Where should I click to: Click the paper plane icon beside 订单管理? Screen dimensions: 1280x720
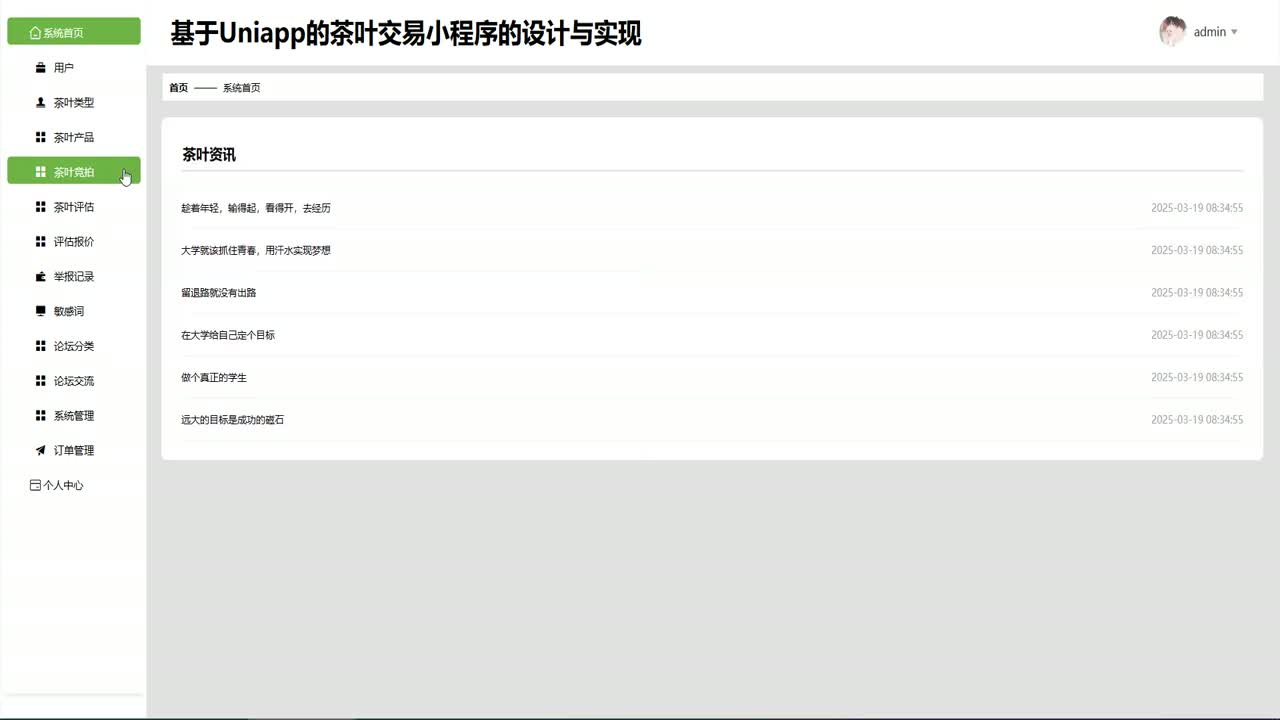pos(40,451)
